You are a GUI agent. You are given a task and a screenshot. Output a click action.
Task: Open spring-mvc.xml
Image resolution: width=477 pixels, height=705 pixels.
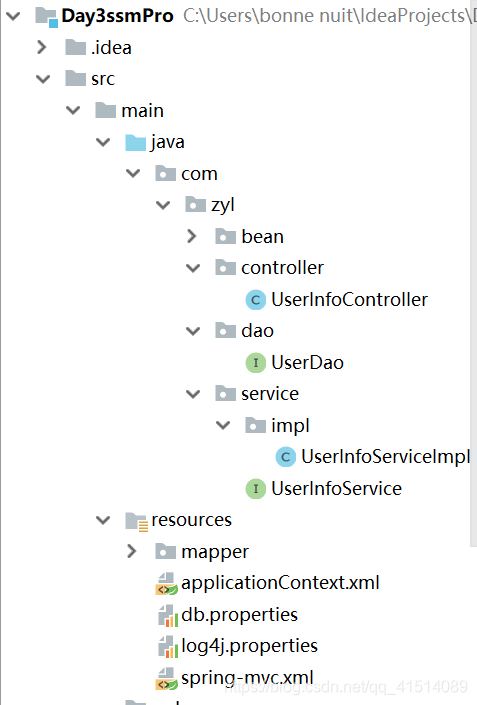(247, 678)
